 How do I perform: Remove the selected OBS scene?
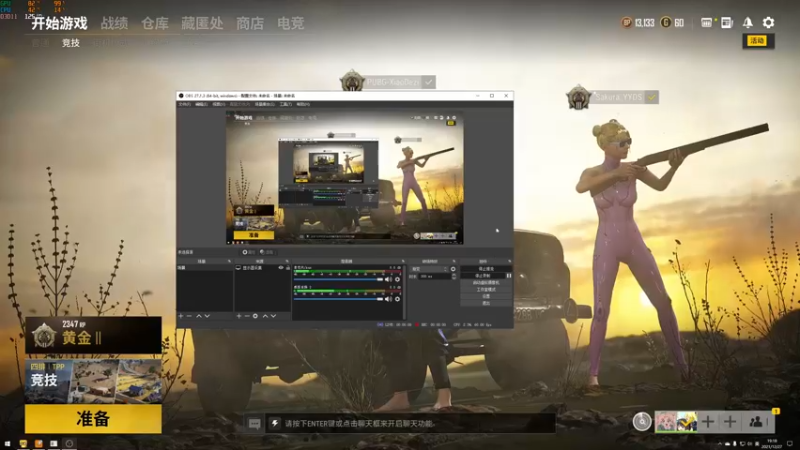click(x=189, y=316)
